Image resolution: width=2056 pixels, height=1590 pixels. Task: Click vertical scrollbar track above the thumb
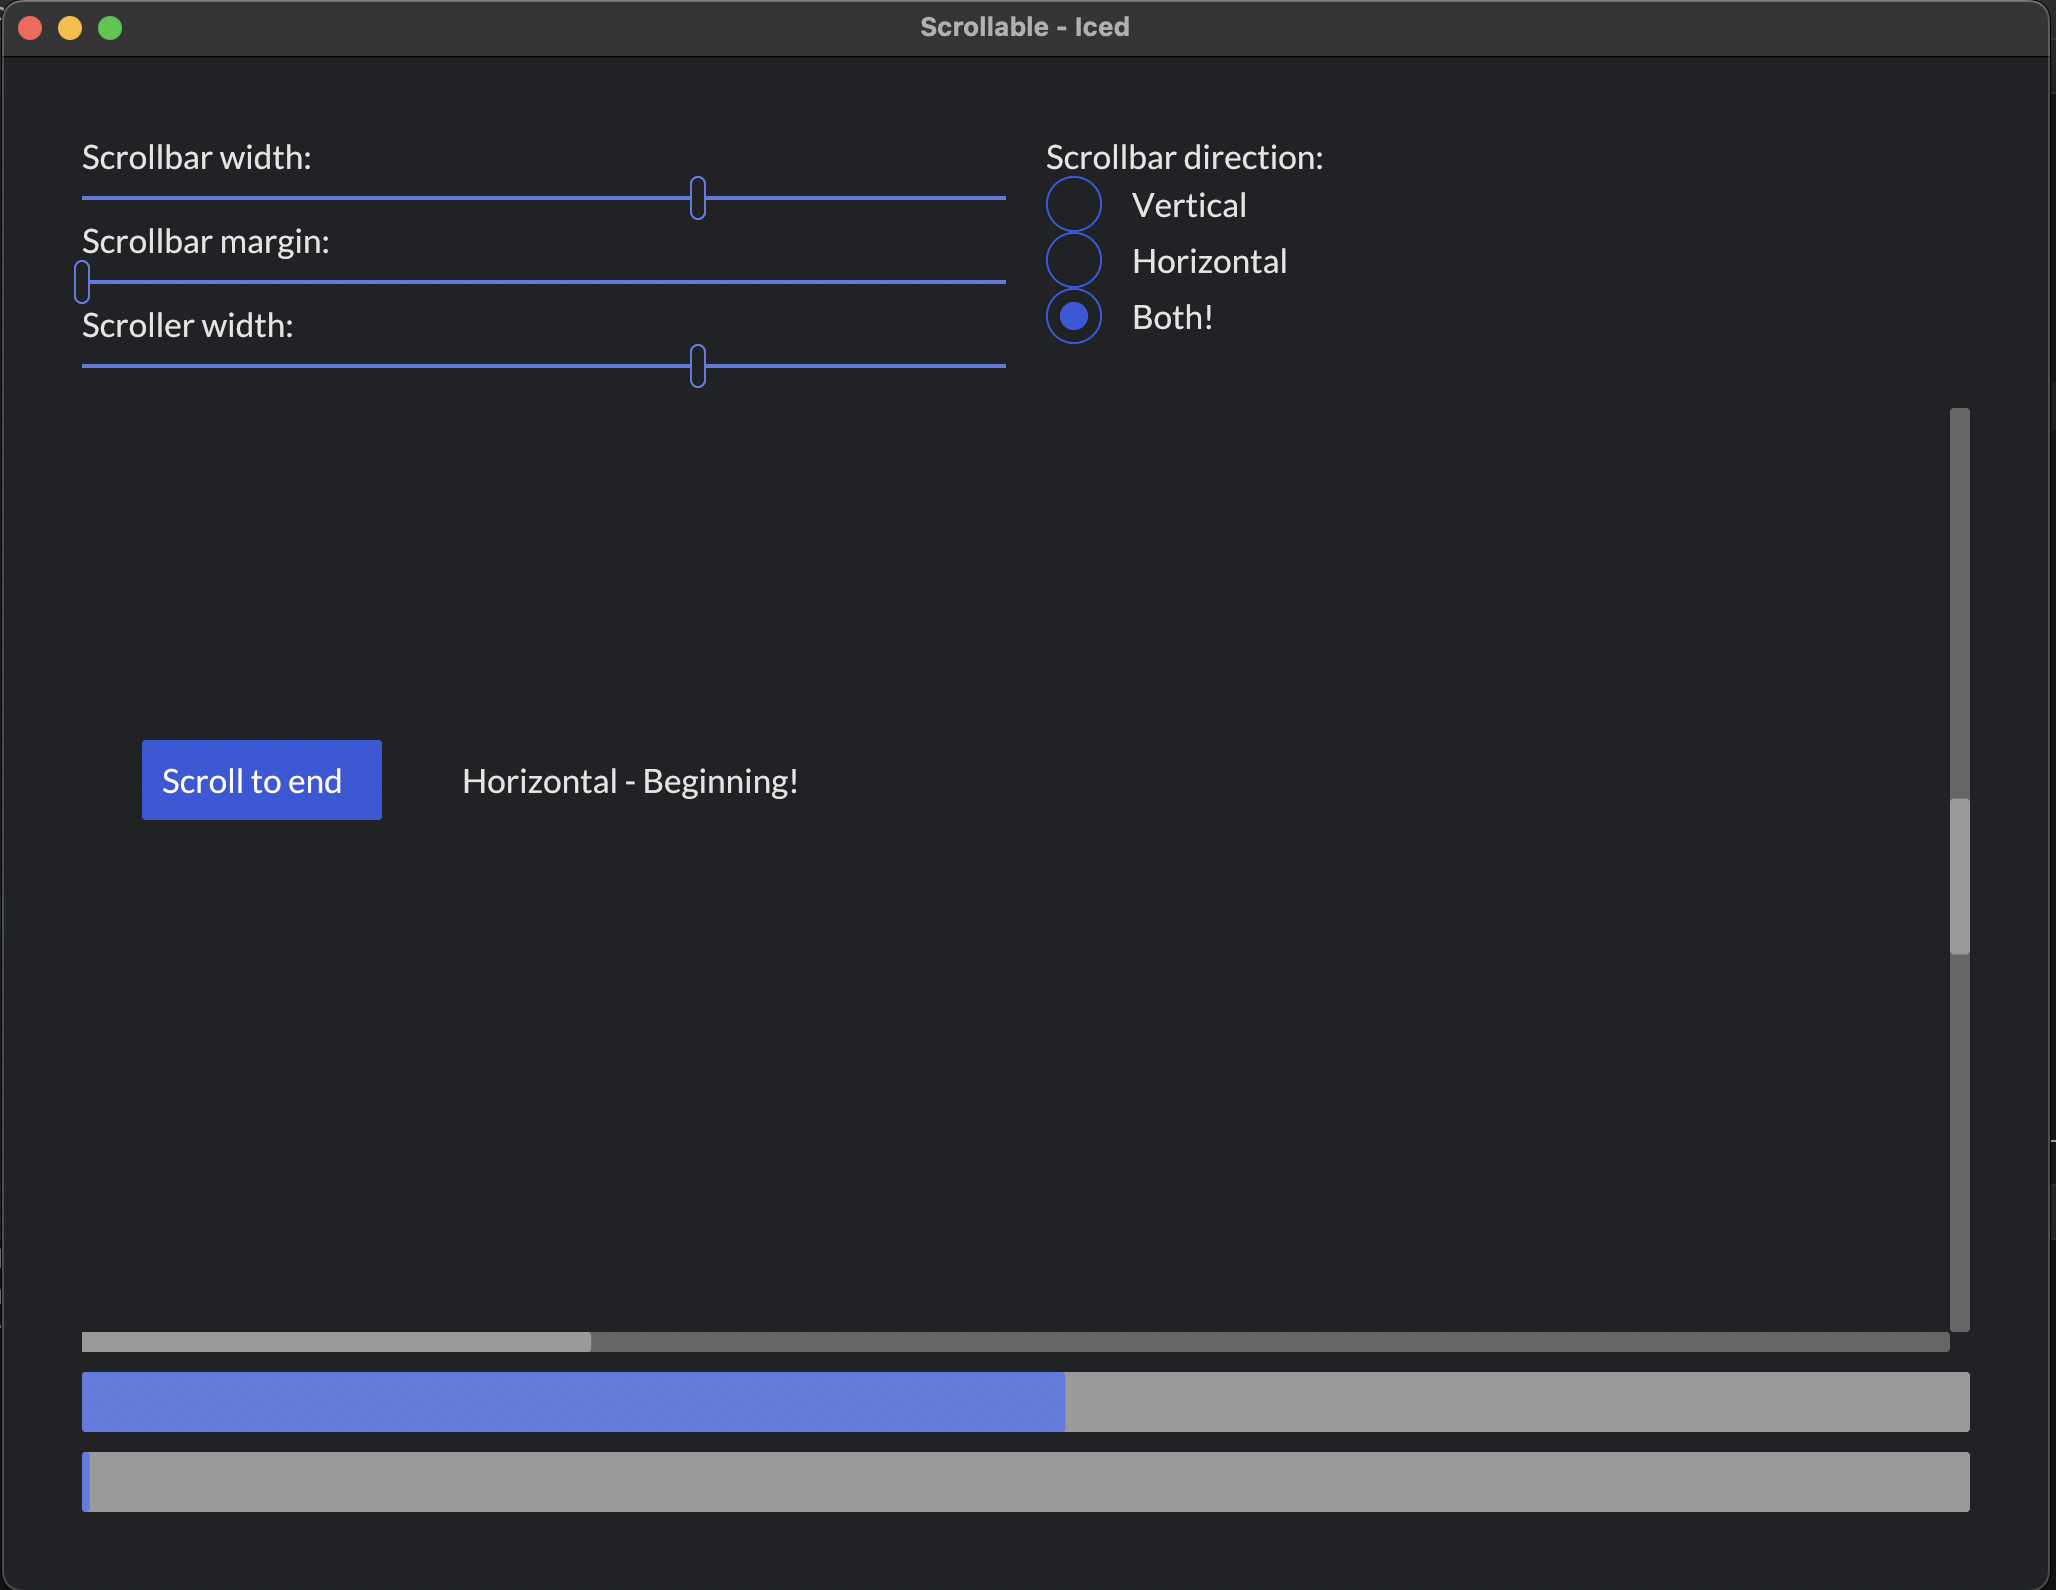[1959, 600]
